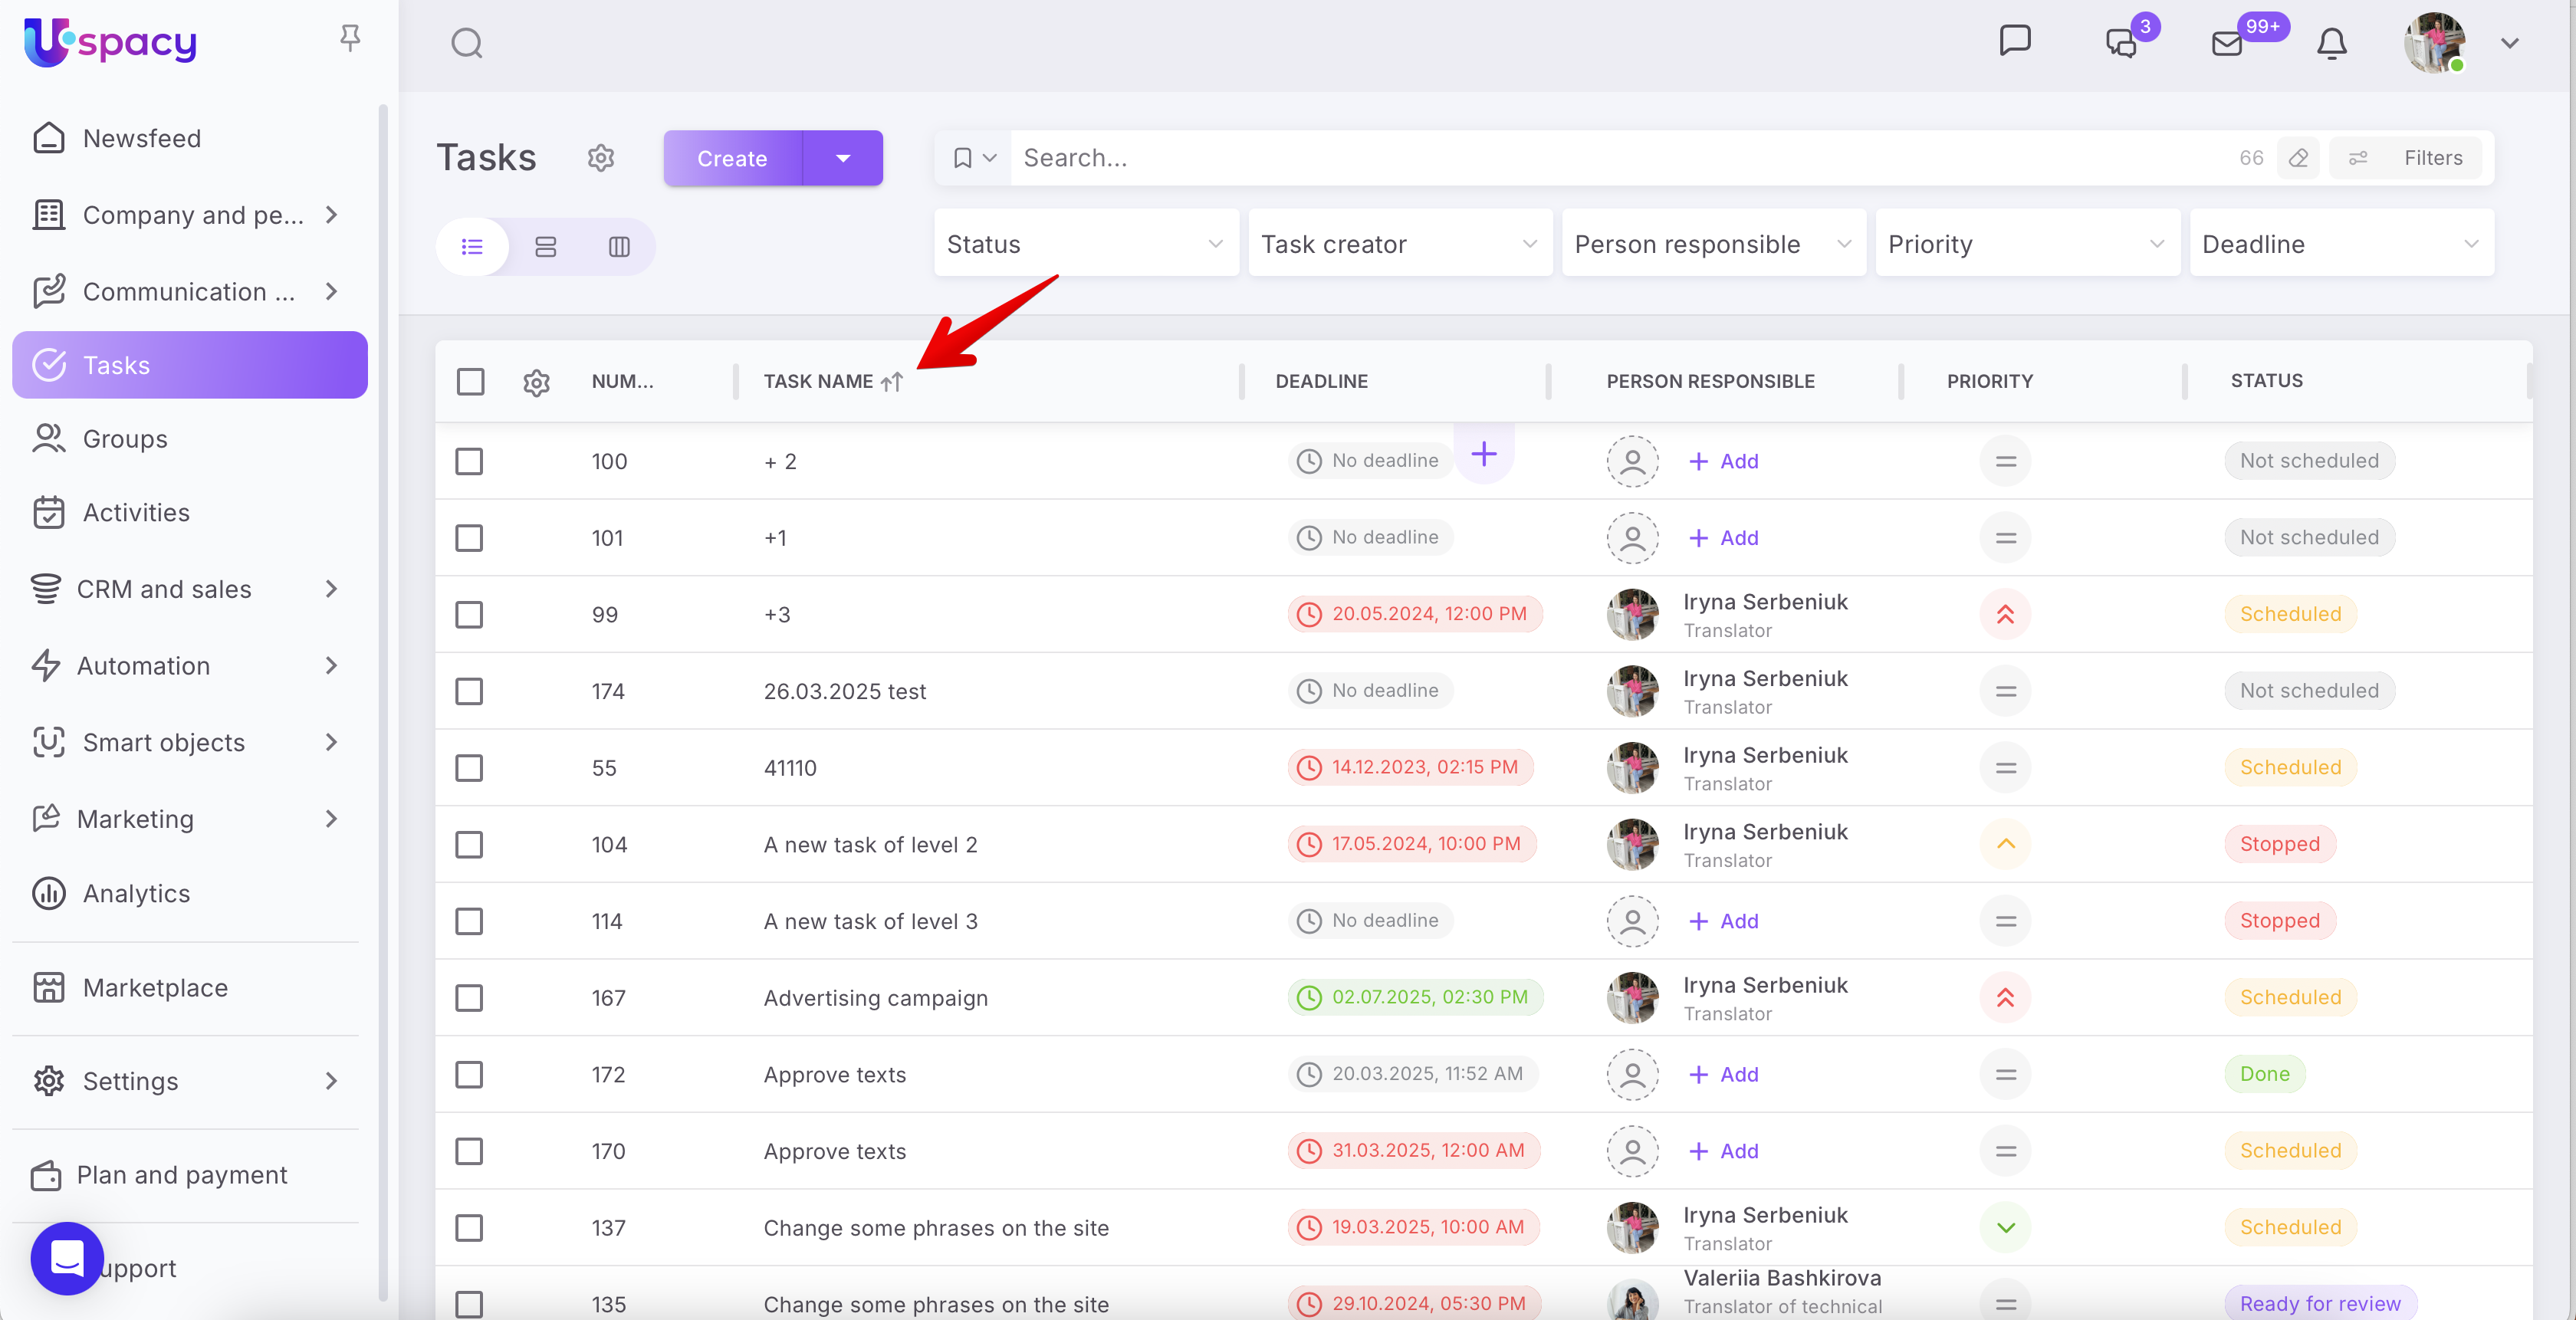Click the Tasks settings gear next to title

pyautogui.click(x=600, y=157)
